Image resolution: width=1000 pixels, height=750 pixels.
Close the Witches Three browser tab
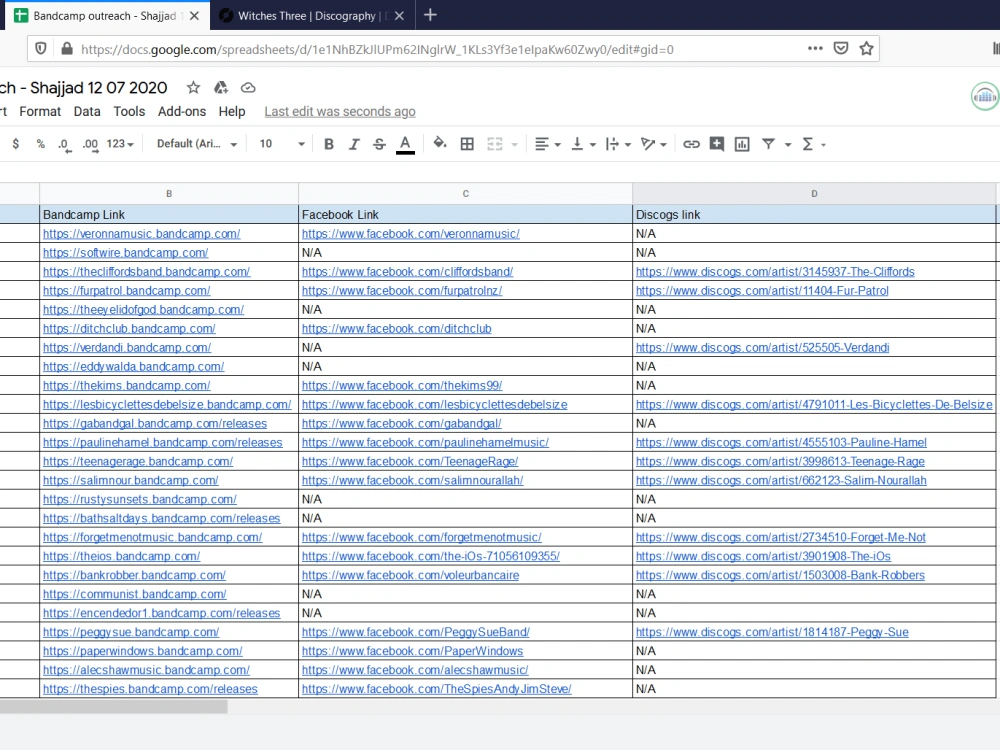click(x=399, y=16)
